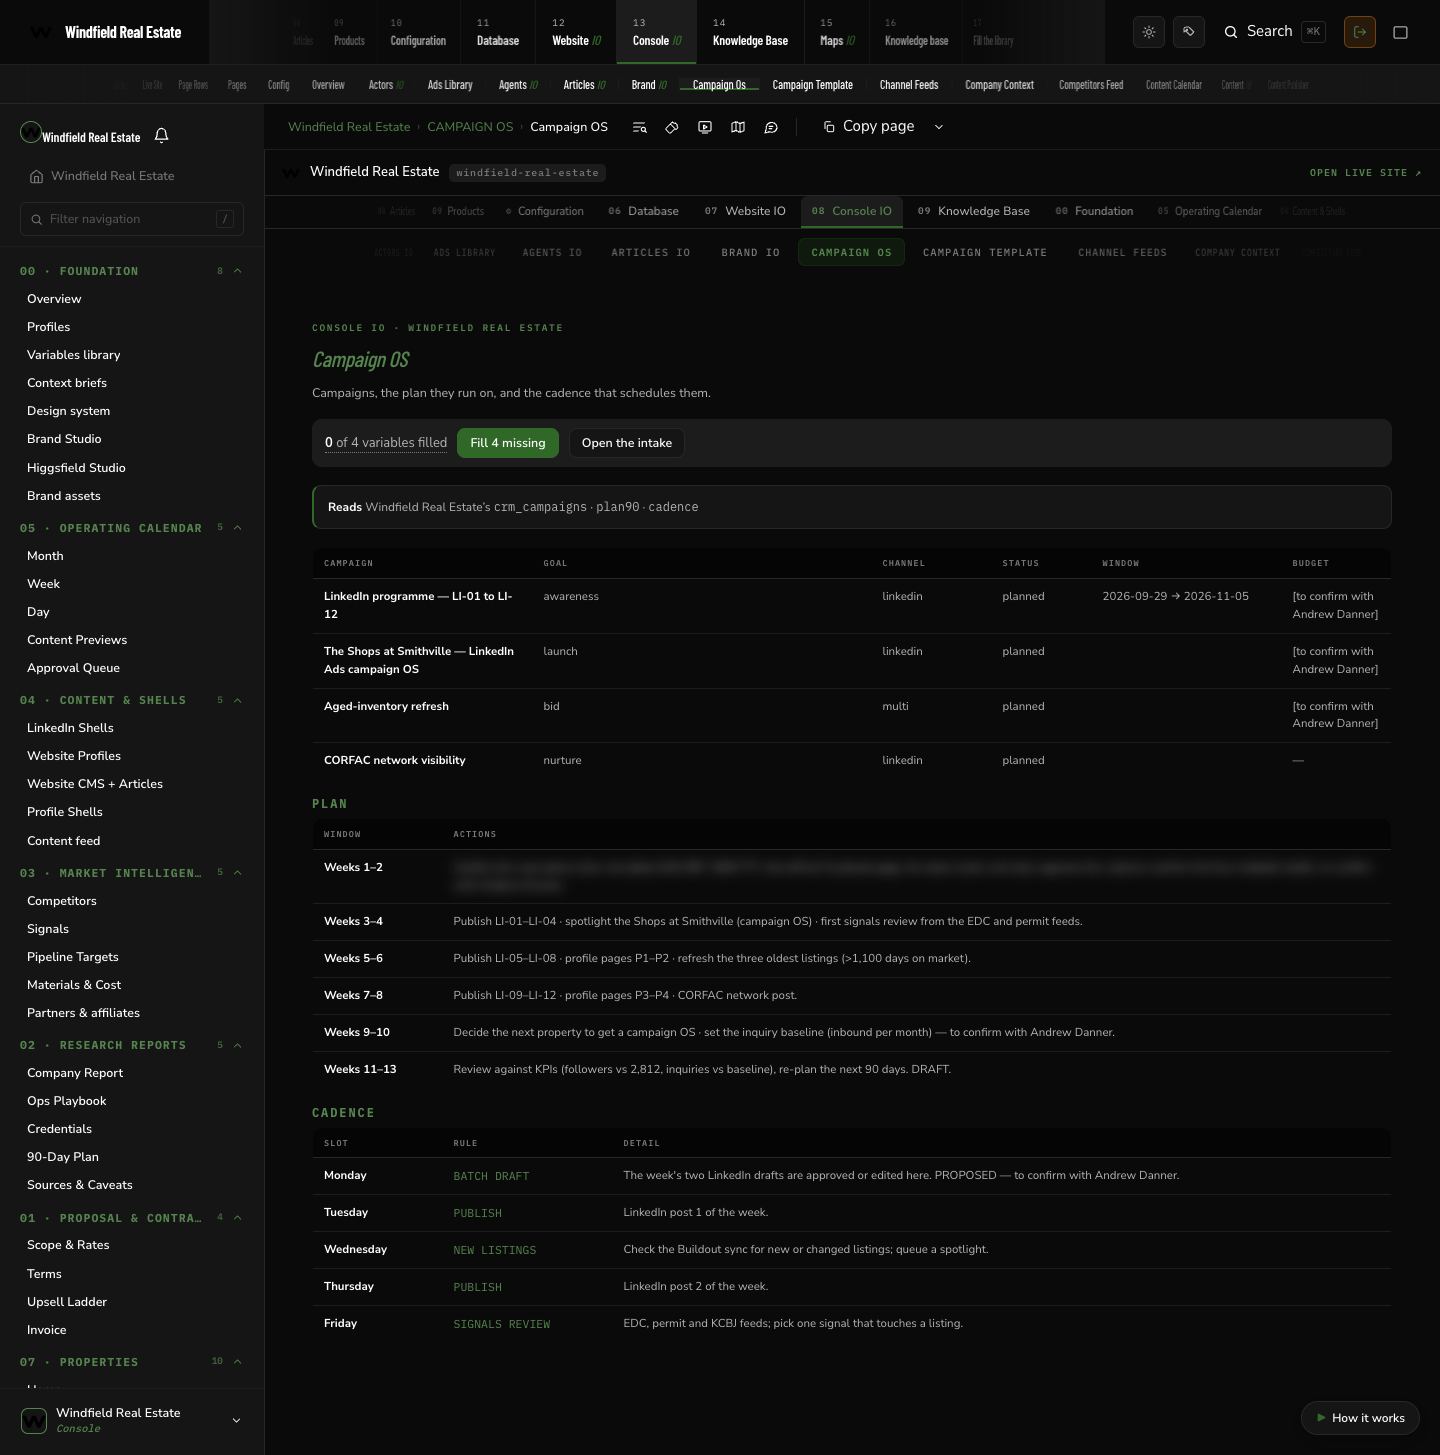This screenshot has height=1455, width=1440.
Task: Open the Brand Studio sidebar item
Action: click(x=64, y=439)
